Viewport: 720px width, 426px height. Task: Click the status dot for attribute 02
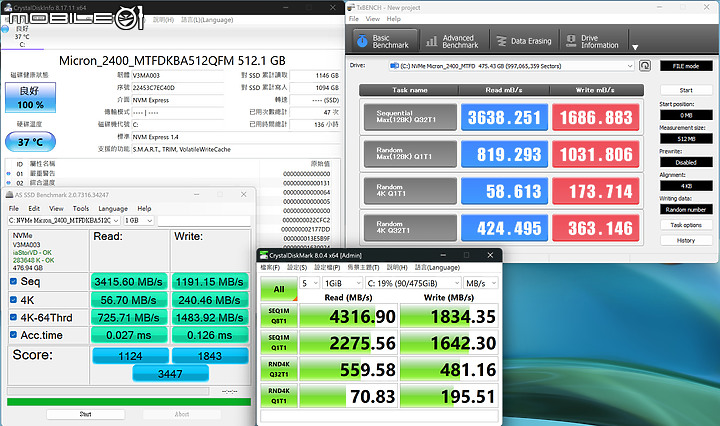coord(9,183)
